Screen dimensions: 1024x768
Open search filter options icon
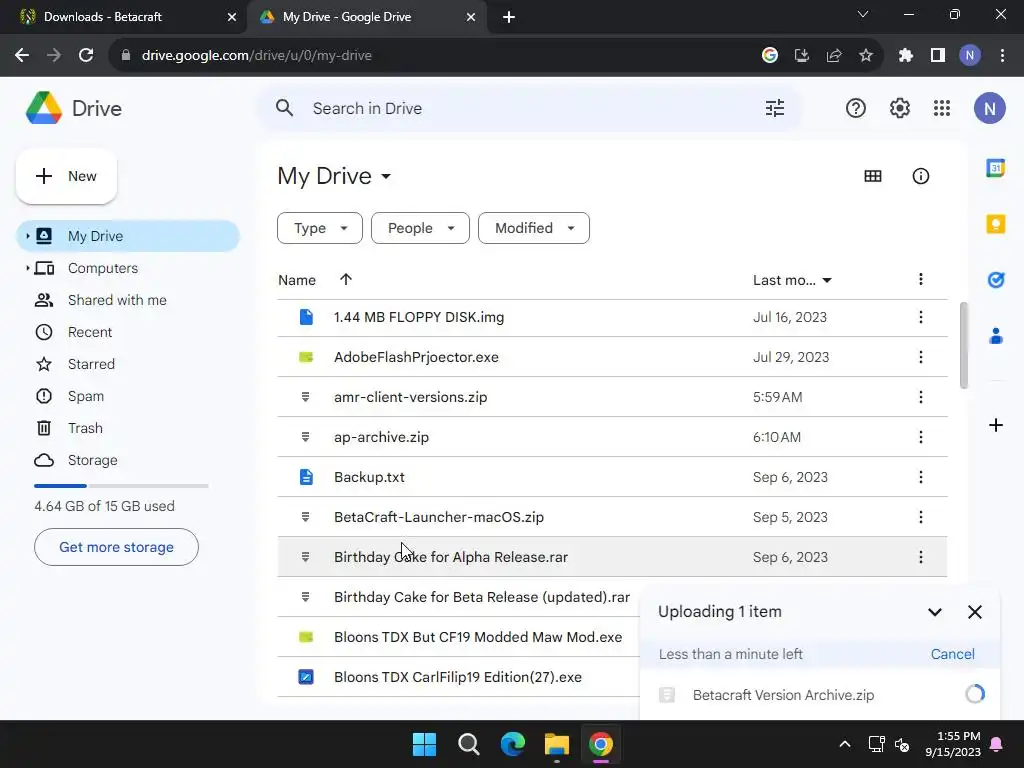pos(775,108)
